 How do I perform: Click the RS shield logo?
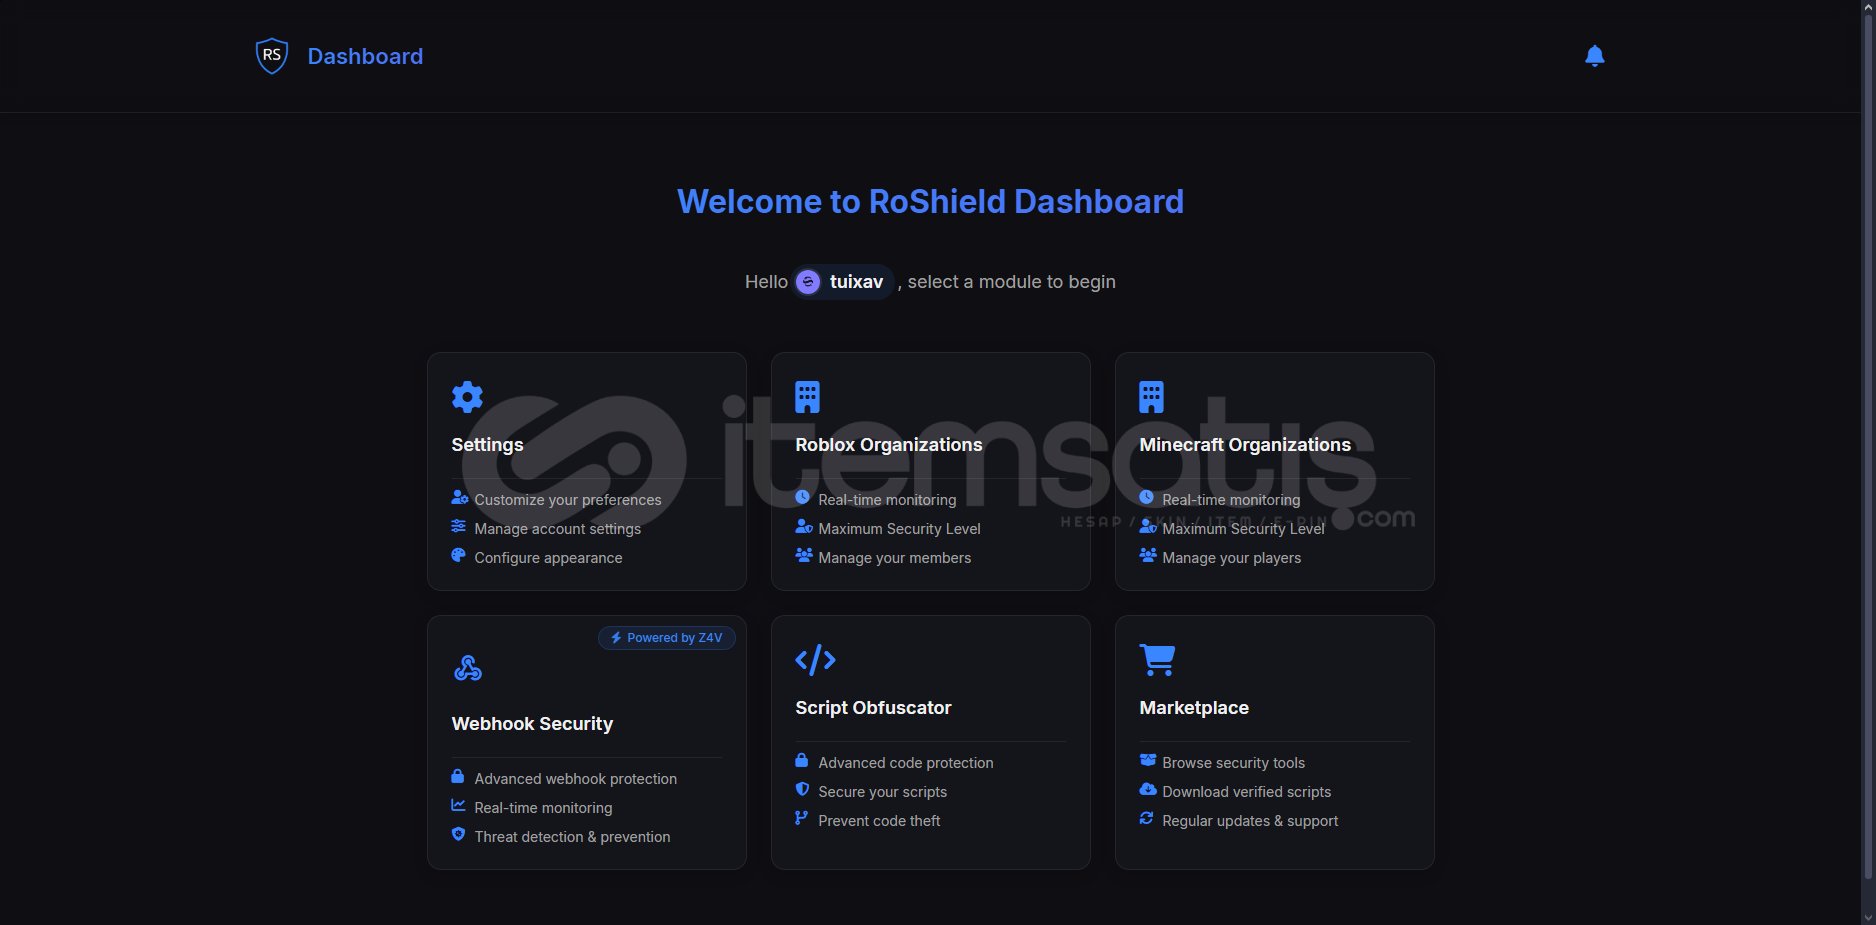(272, 56)
